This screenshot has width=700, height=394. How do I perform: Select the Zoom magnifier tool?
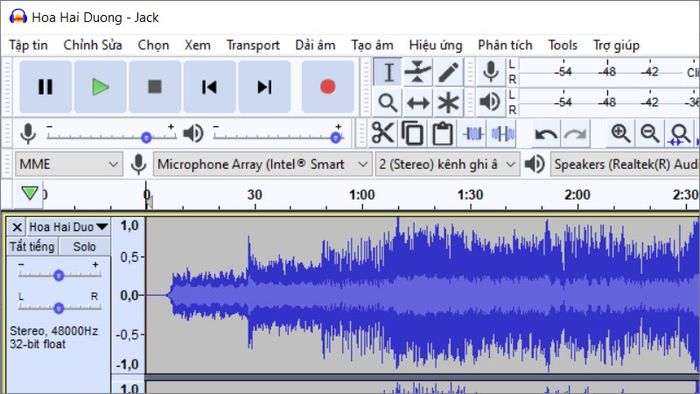click(x=388, y=103)
